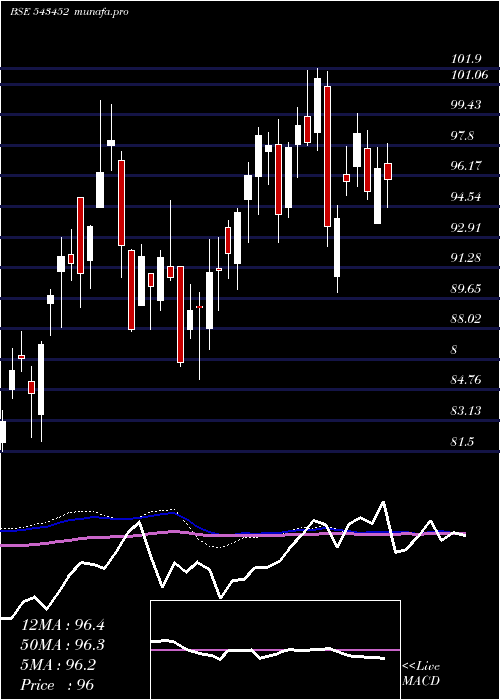The height and width of the screenshot is (700, 500).
Task: Click the 12MA : 96.4 reading
Action: 62,625
